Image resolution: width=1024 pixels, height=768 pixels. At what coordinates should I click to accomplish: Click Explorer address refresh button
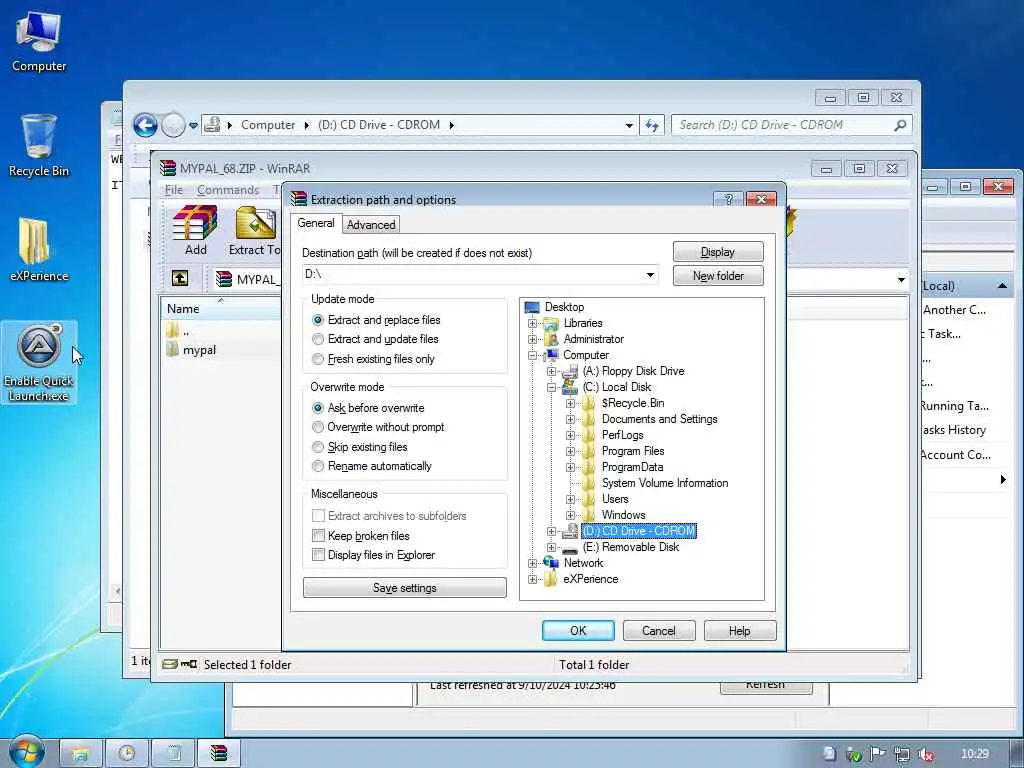point(652,125)
